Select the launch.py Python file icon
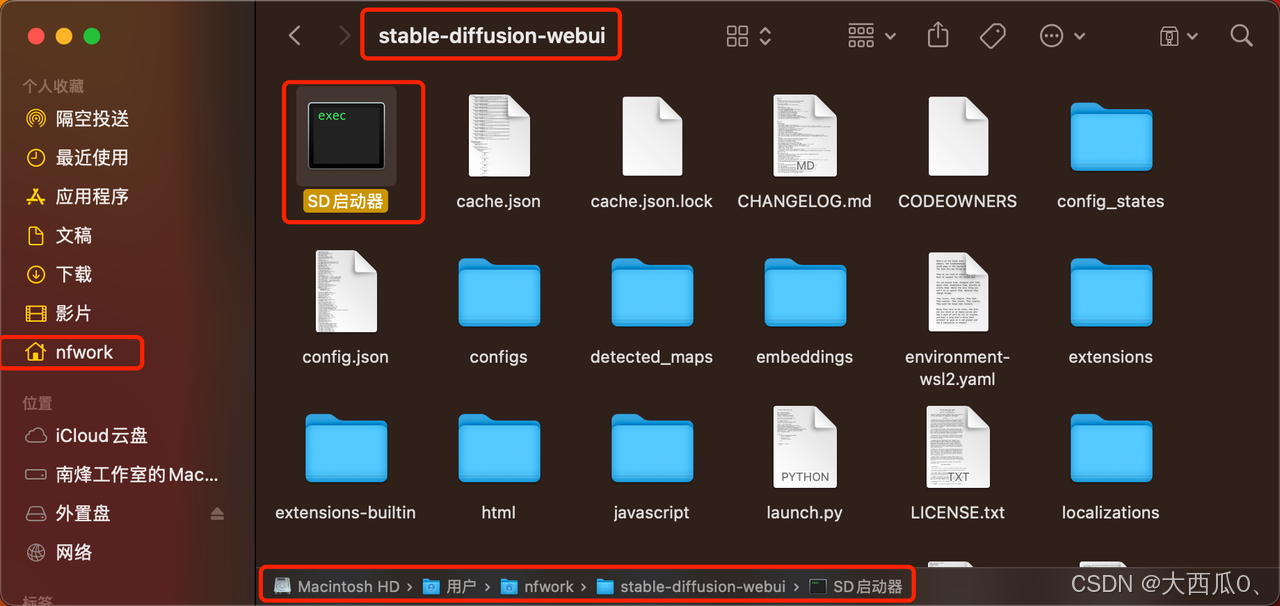The width and height of the screenshot is (1280, 606). coord(805,448)
